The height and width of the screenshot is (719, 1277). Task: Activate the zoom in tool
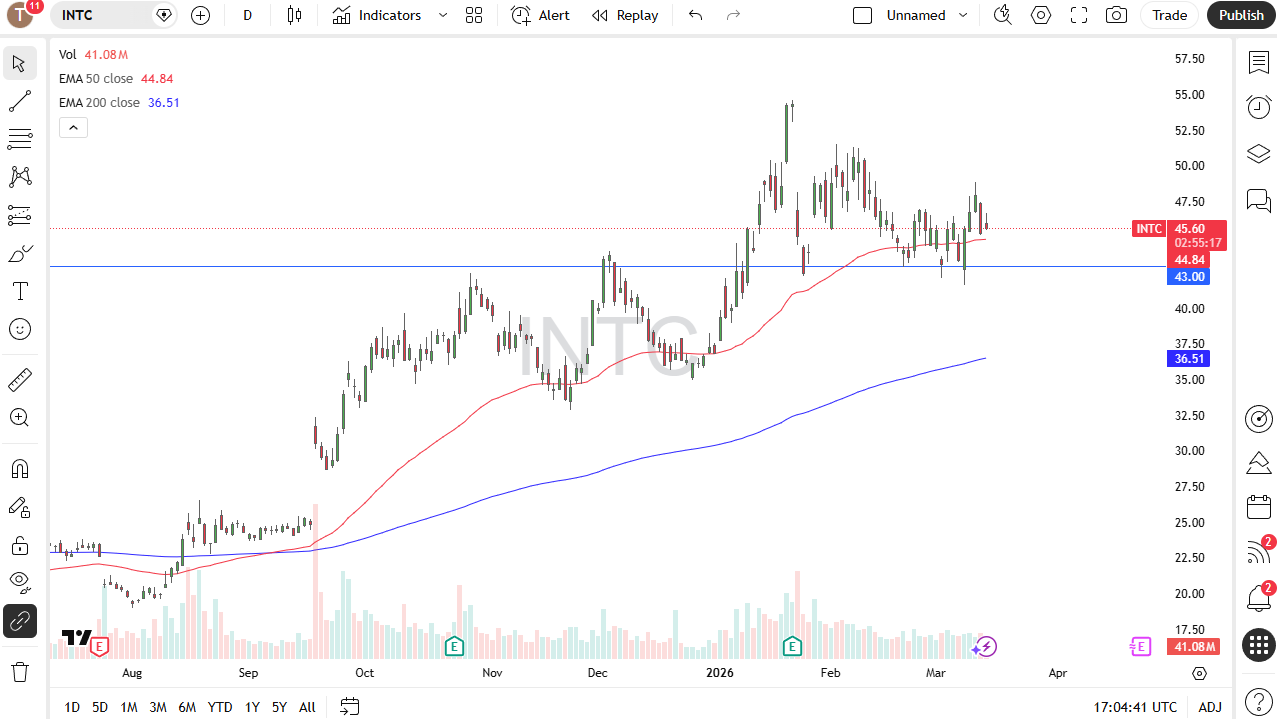pyautogui.click(x=19, y=417)
